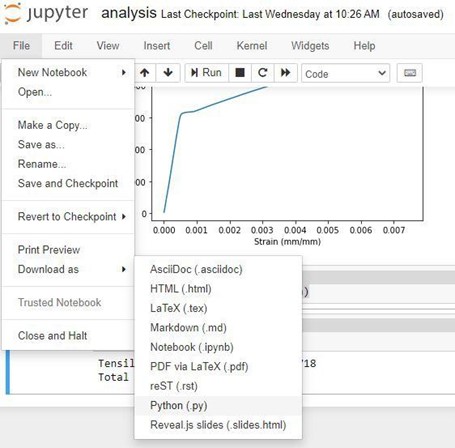Click the Strain (mm/mm) axis label
Screen dimensions: 455x448
[x=287, y=241]
